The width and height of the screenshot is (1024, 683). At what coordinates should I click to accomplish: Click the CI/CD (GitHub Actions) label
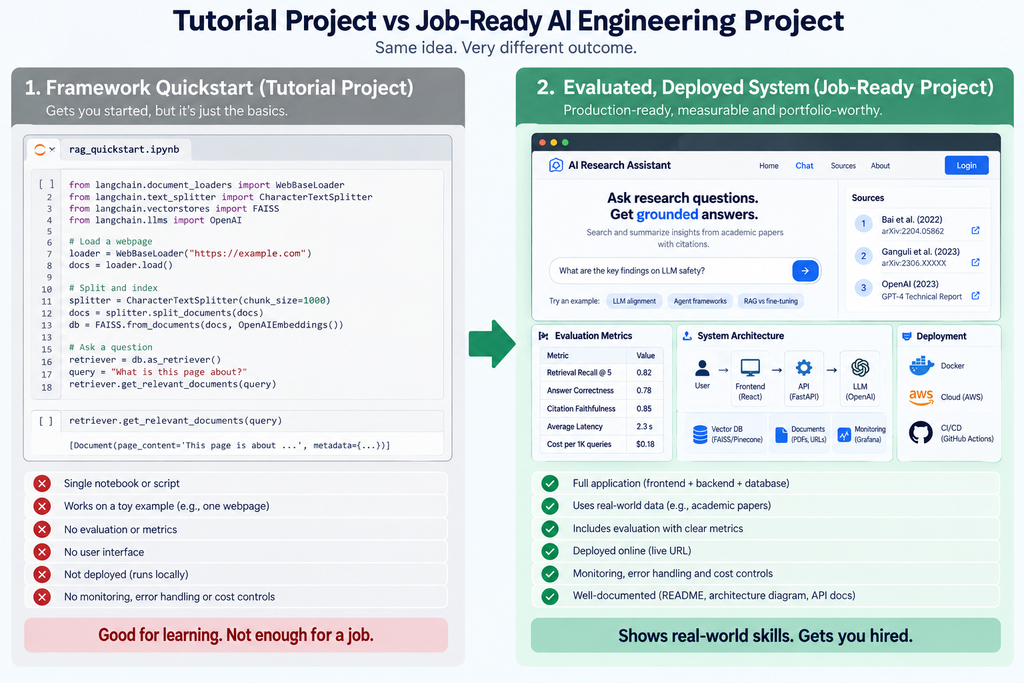967,433
